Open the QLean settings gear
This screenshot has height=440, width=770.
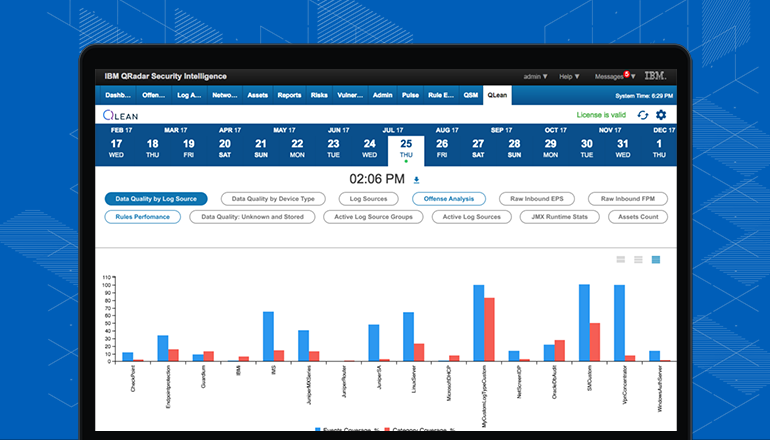660,115
